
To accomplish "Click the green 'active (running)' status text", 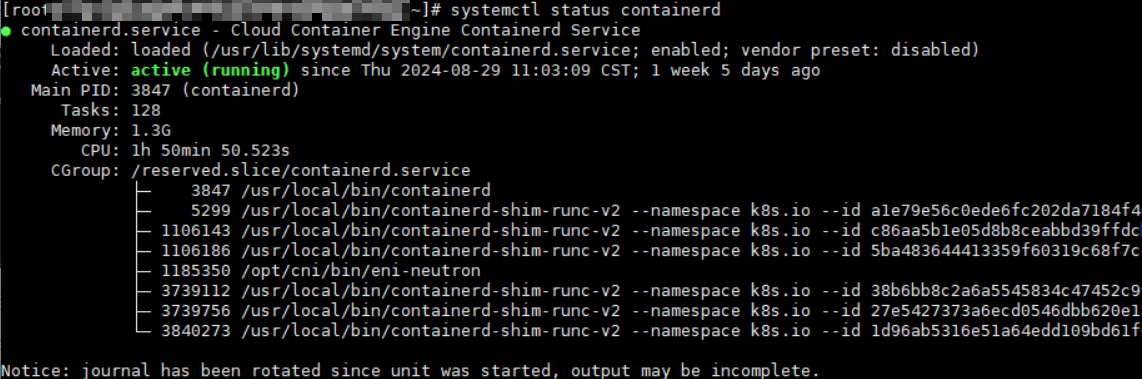I will pyautogui.click(x=210, y=71).
